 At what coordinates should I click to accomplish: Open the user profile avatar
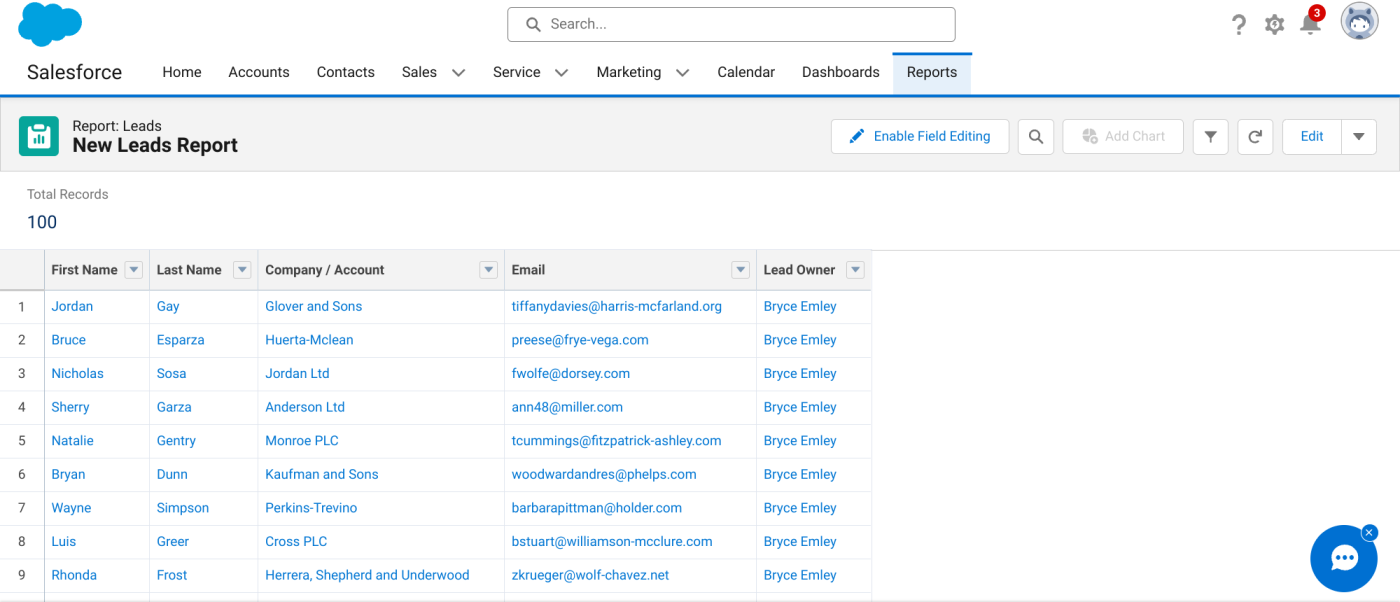[1359, 22]
